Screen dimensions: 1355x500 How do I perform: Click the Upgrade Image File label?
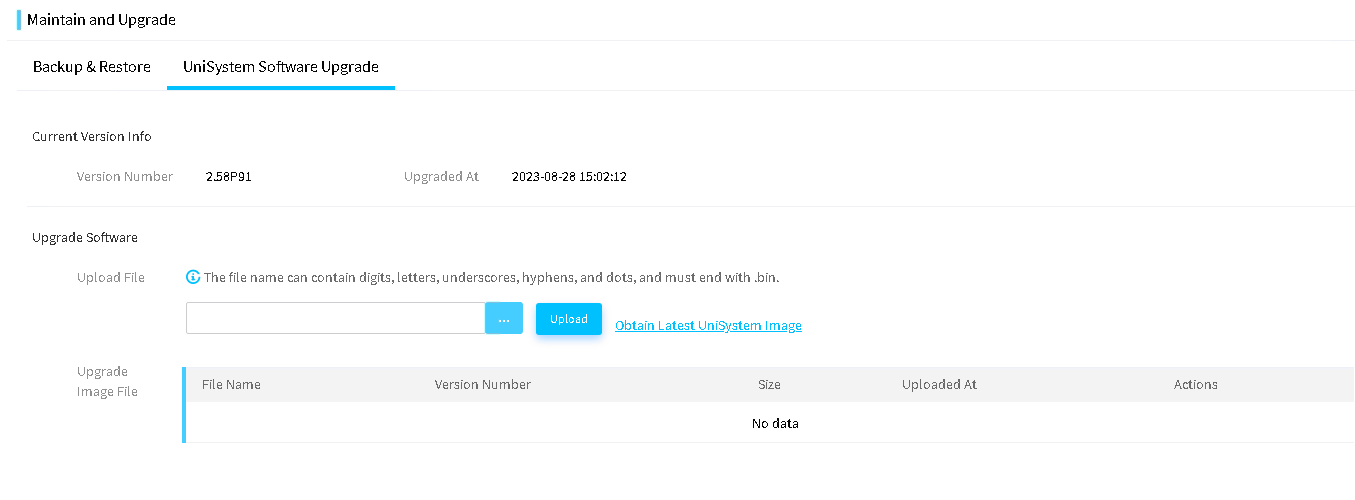[107, 381]
